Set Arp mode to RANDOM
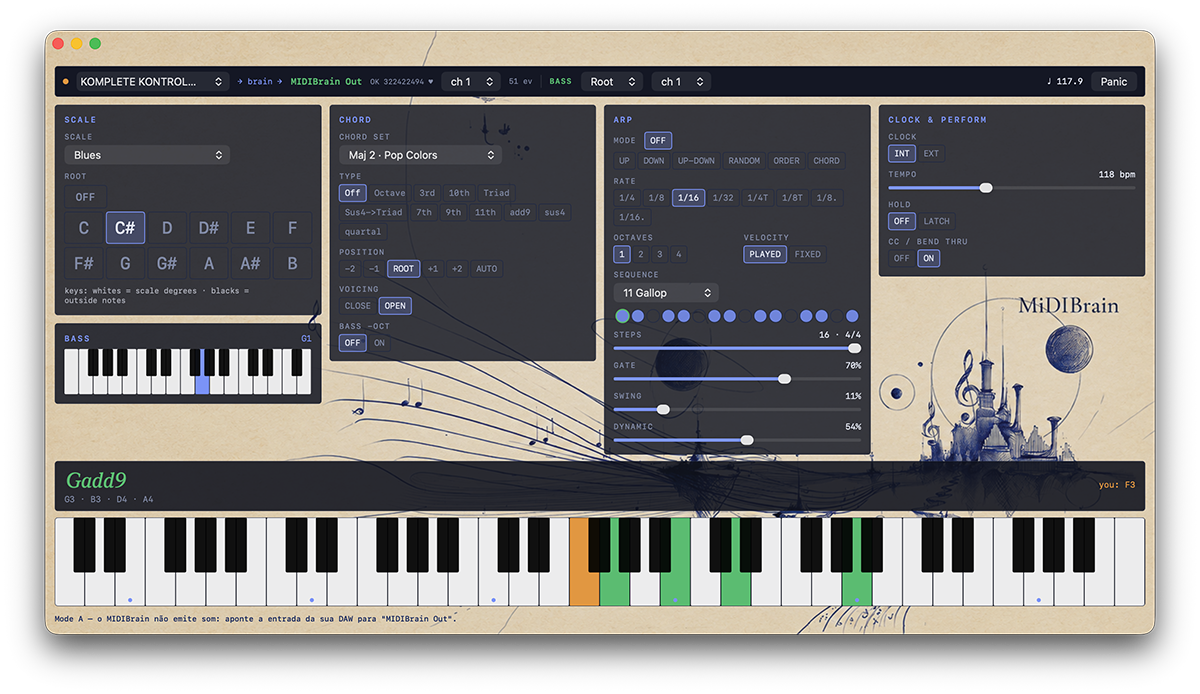The width and height of the screenshot is (1200, 694). click(x=744, y=160)
